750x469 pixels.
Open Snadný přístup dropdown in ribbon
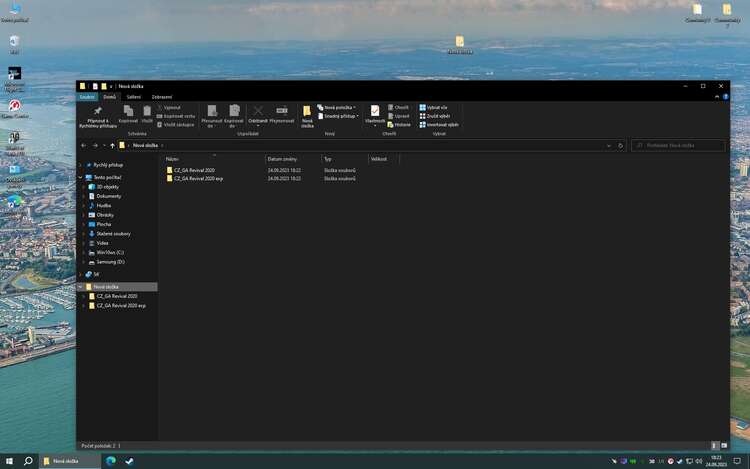[338, 116]
